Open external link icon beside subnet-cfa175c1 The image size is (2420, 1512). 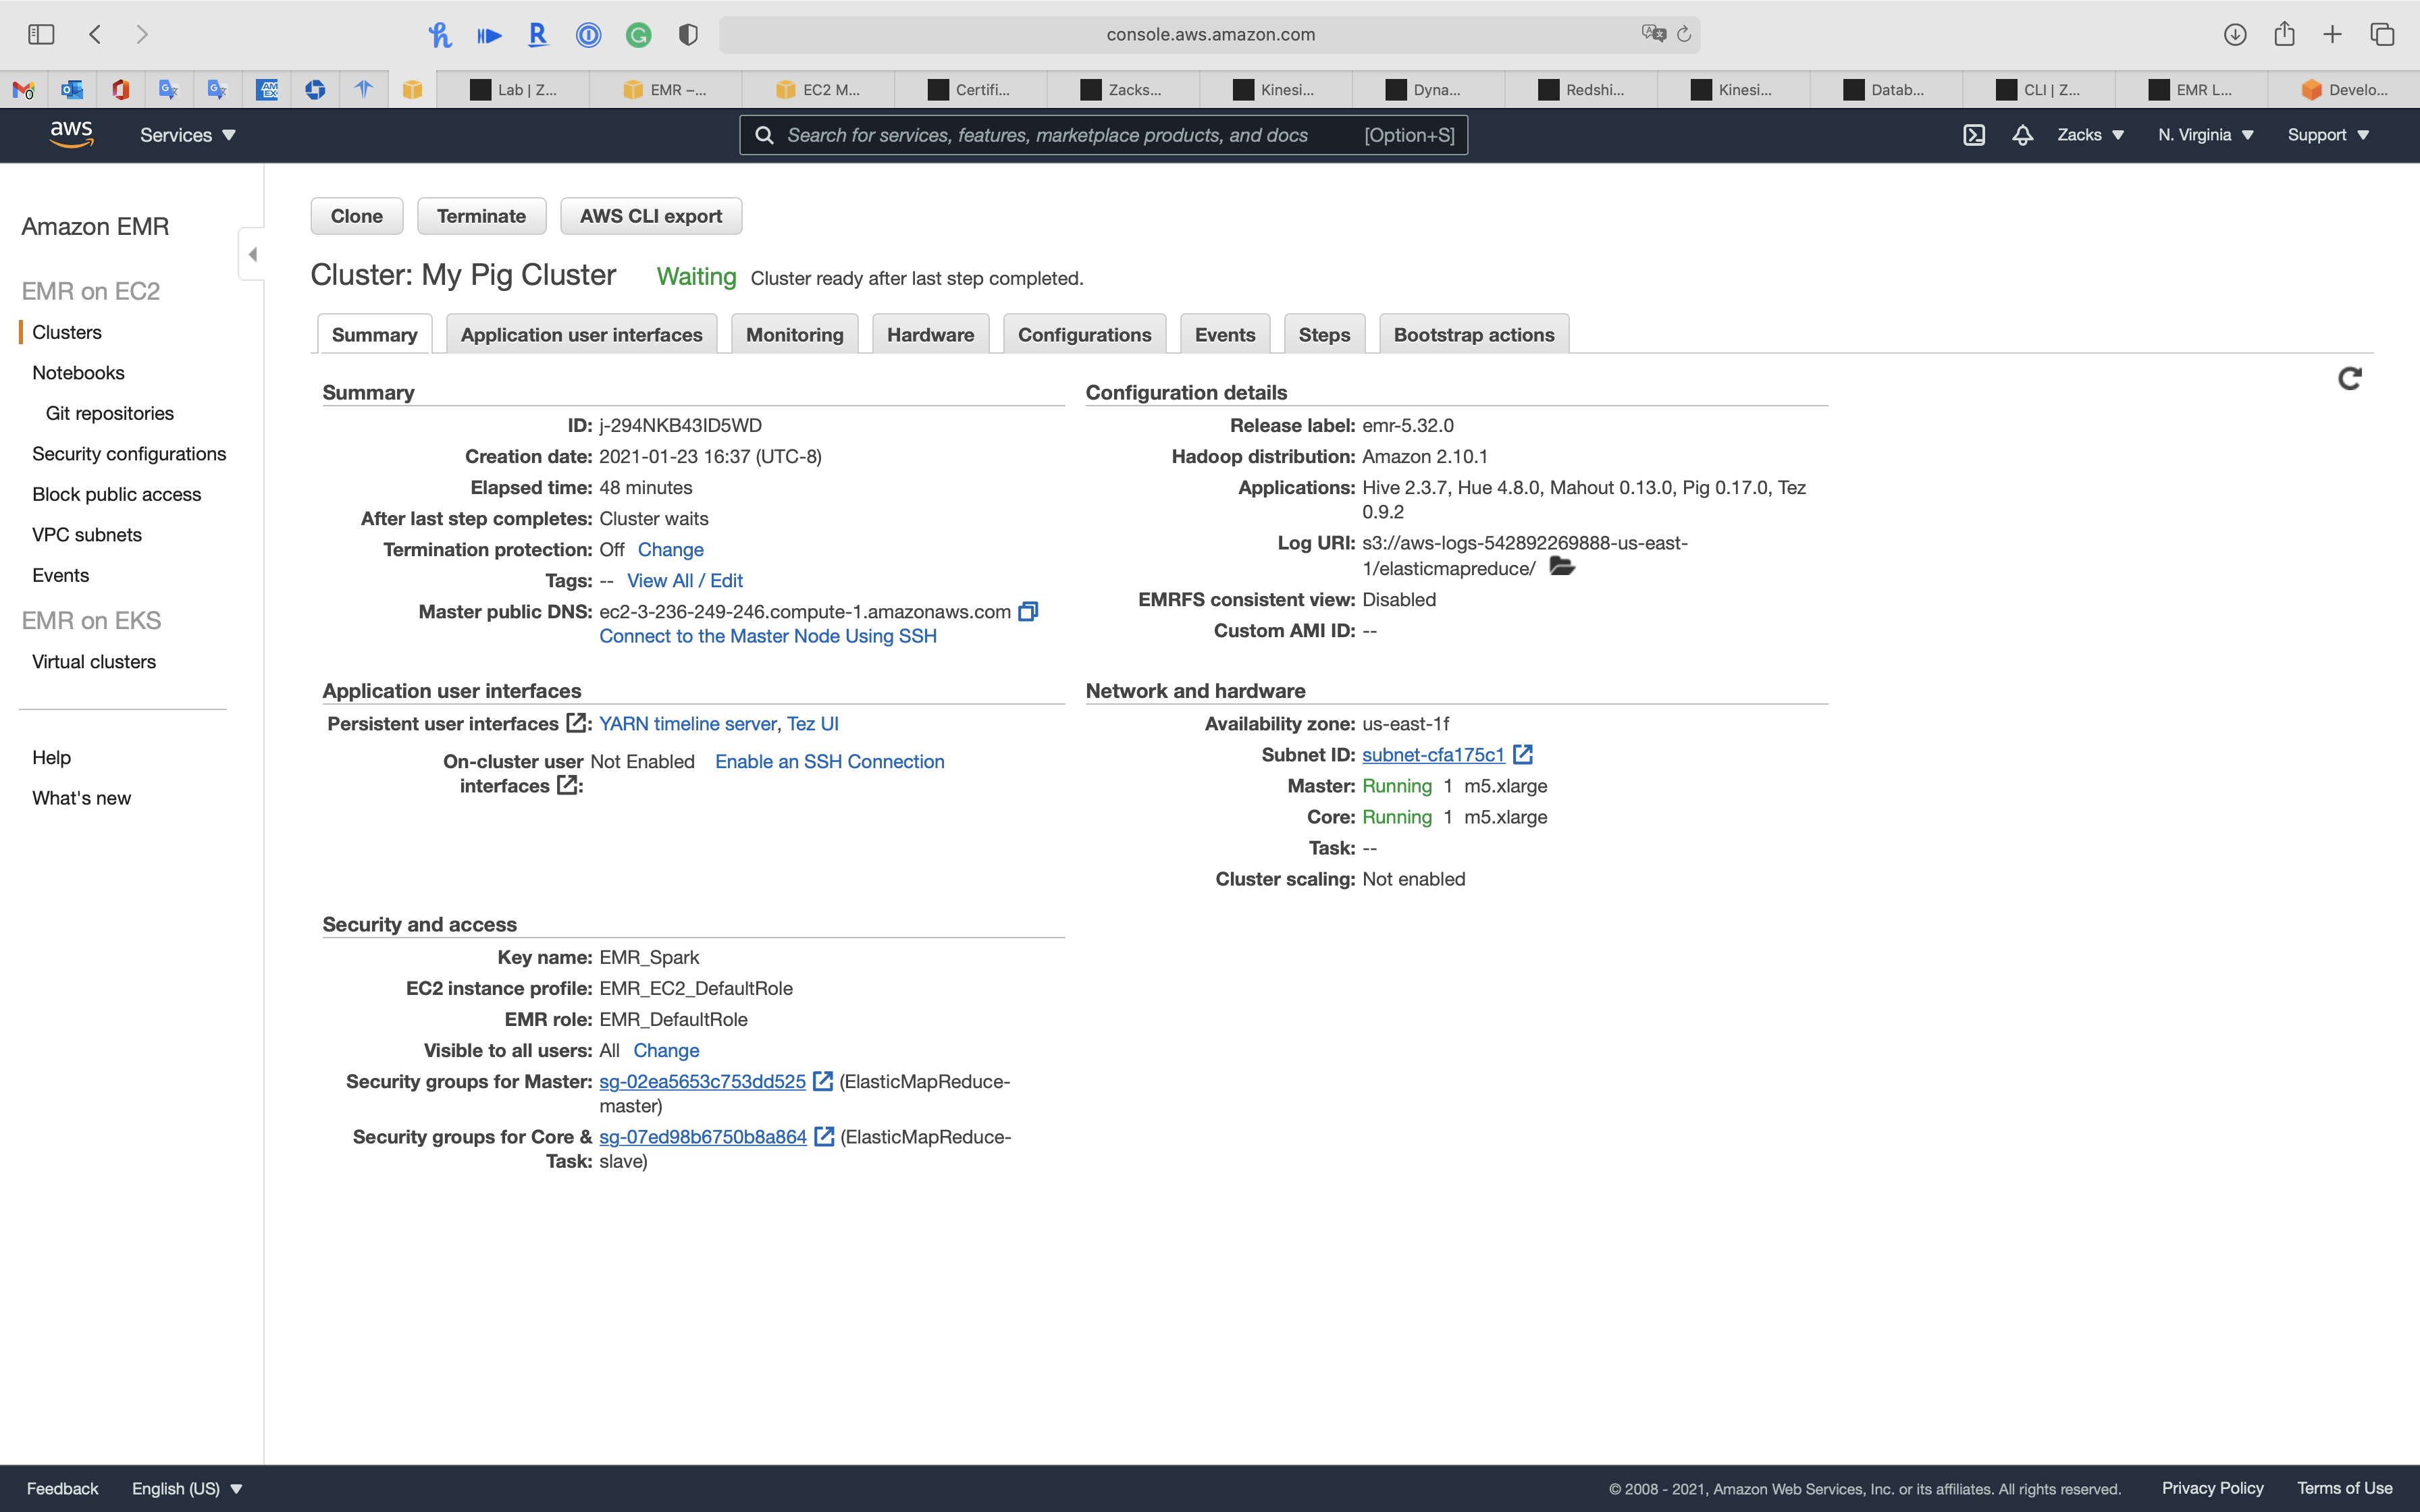point(1523,754)
